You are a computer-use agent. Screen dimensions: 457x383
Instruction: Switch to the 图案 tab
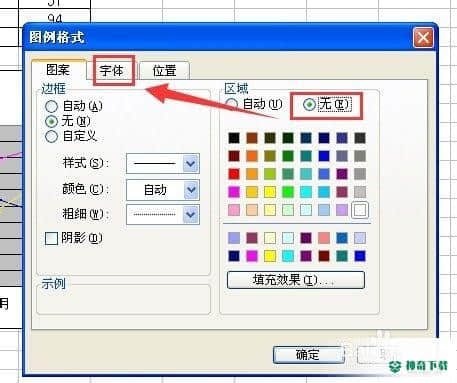click(x=59, y=70)
